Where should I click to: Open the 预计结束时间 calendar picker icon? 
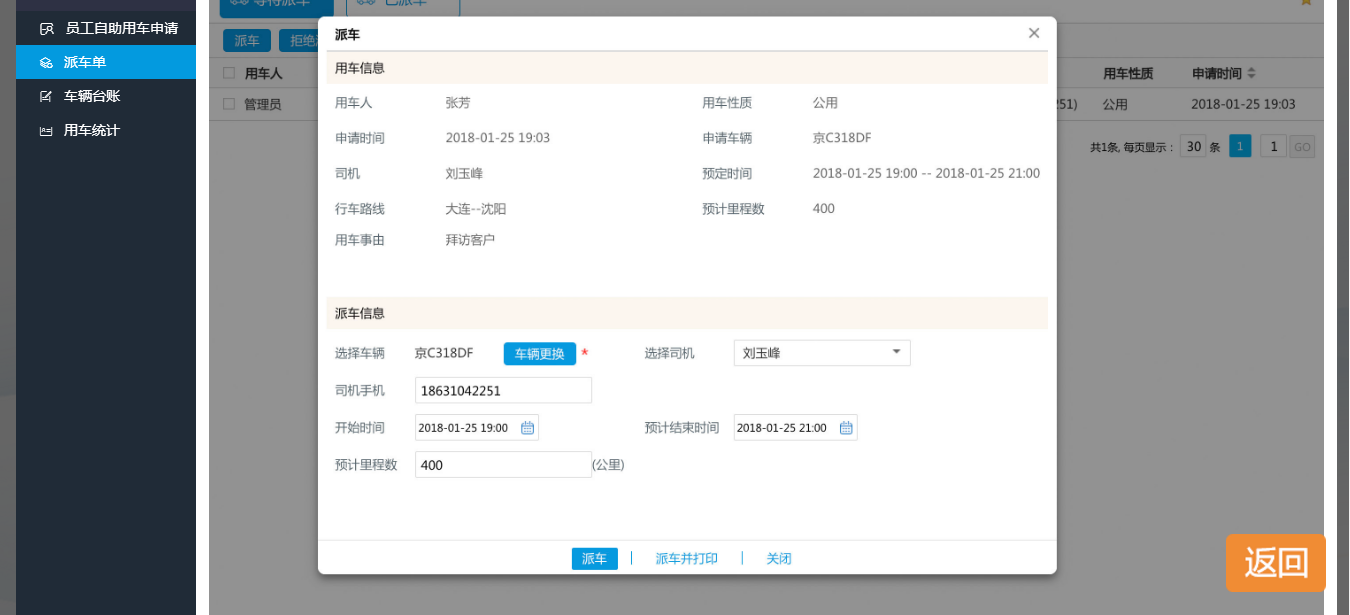click(x=846, y=427)
